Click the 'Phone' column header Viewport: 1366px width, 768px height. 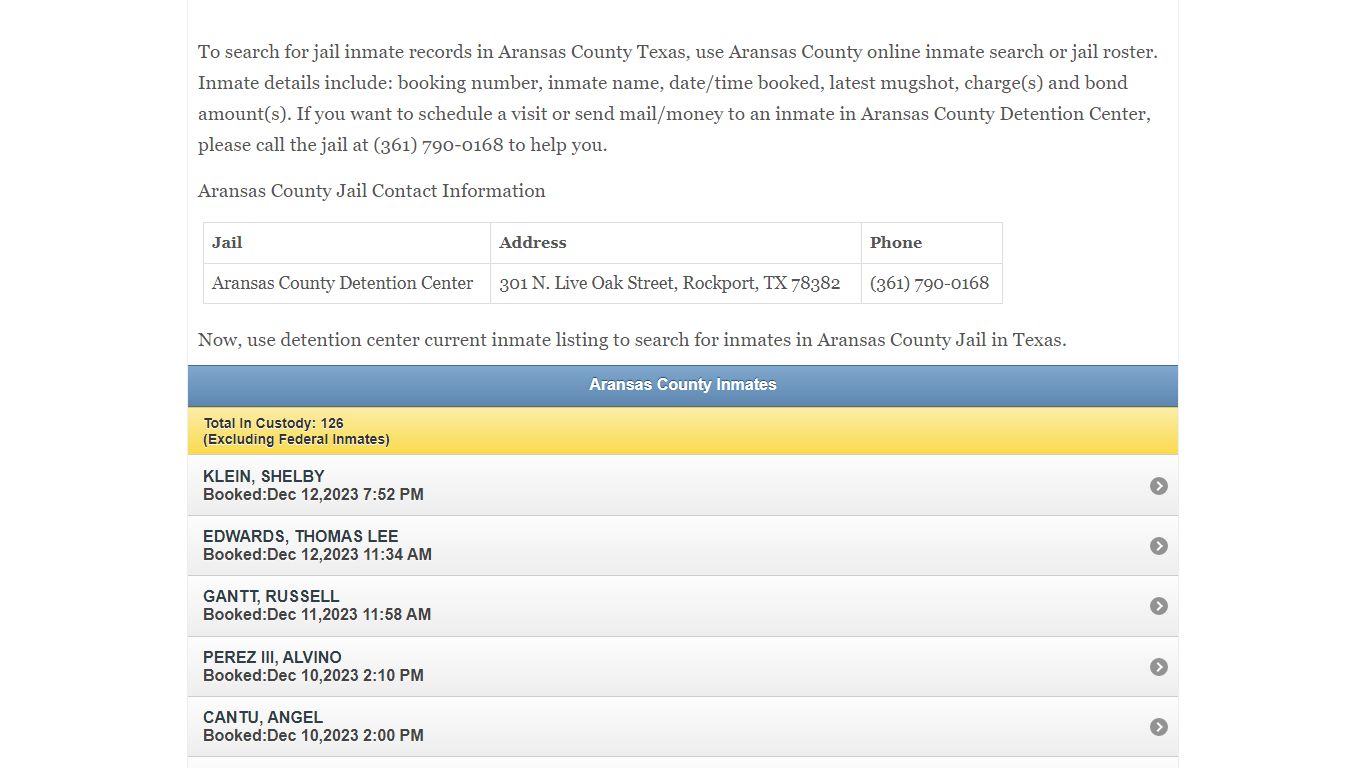[931, 243]
